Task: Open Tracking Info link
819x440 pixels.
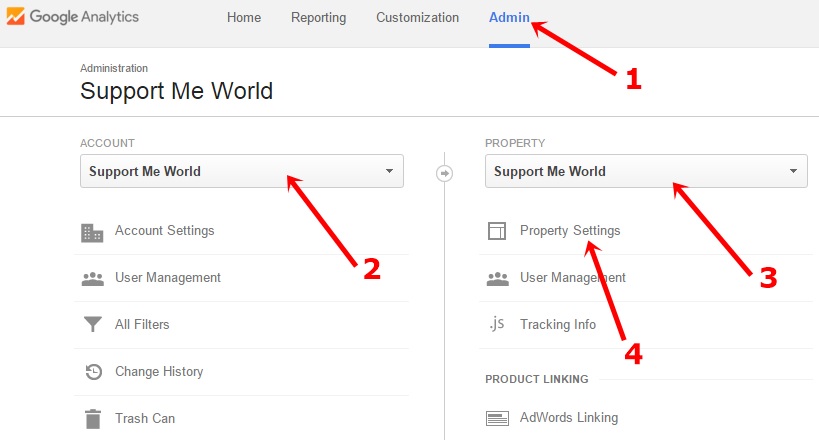Action: coord(558,325)
